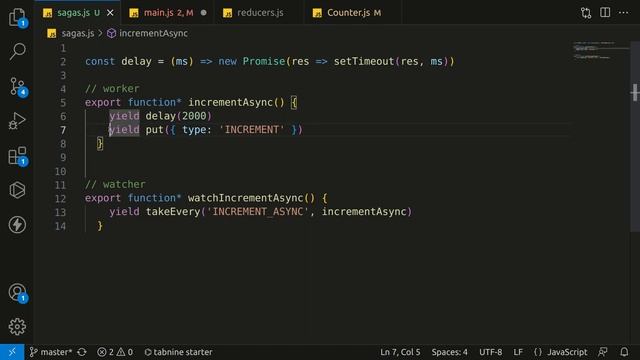The height and width of the screenshot is (360, 640).
Task: Click the incrementAsync function name on line 5
Action: click(x=230, y=102)
